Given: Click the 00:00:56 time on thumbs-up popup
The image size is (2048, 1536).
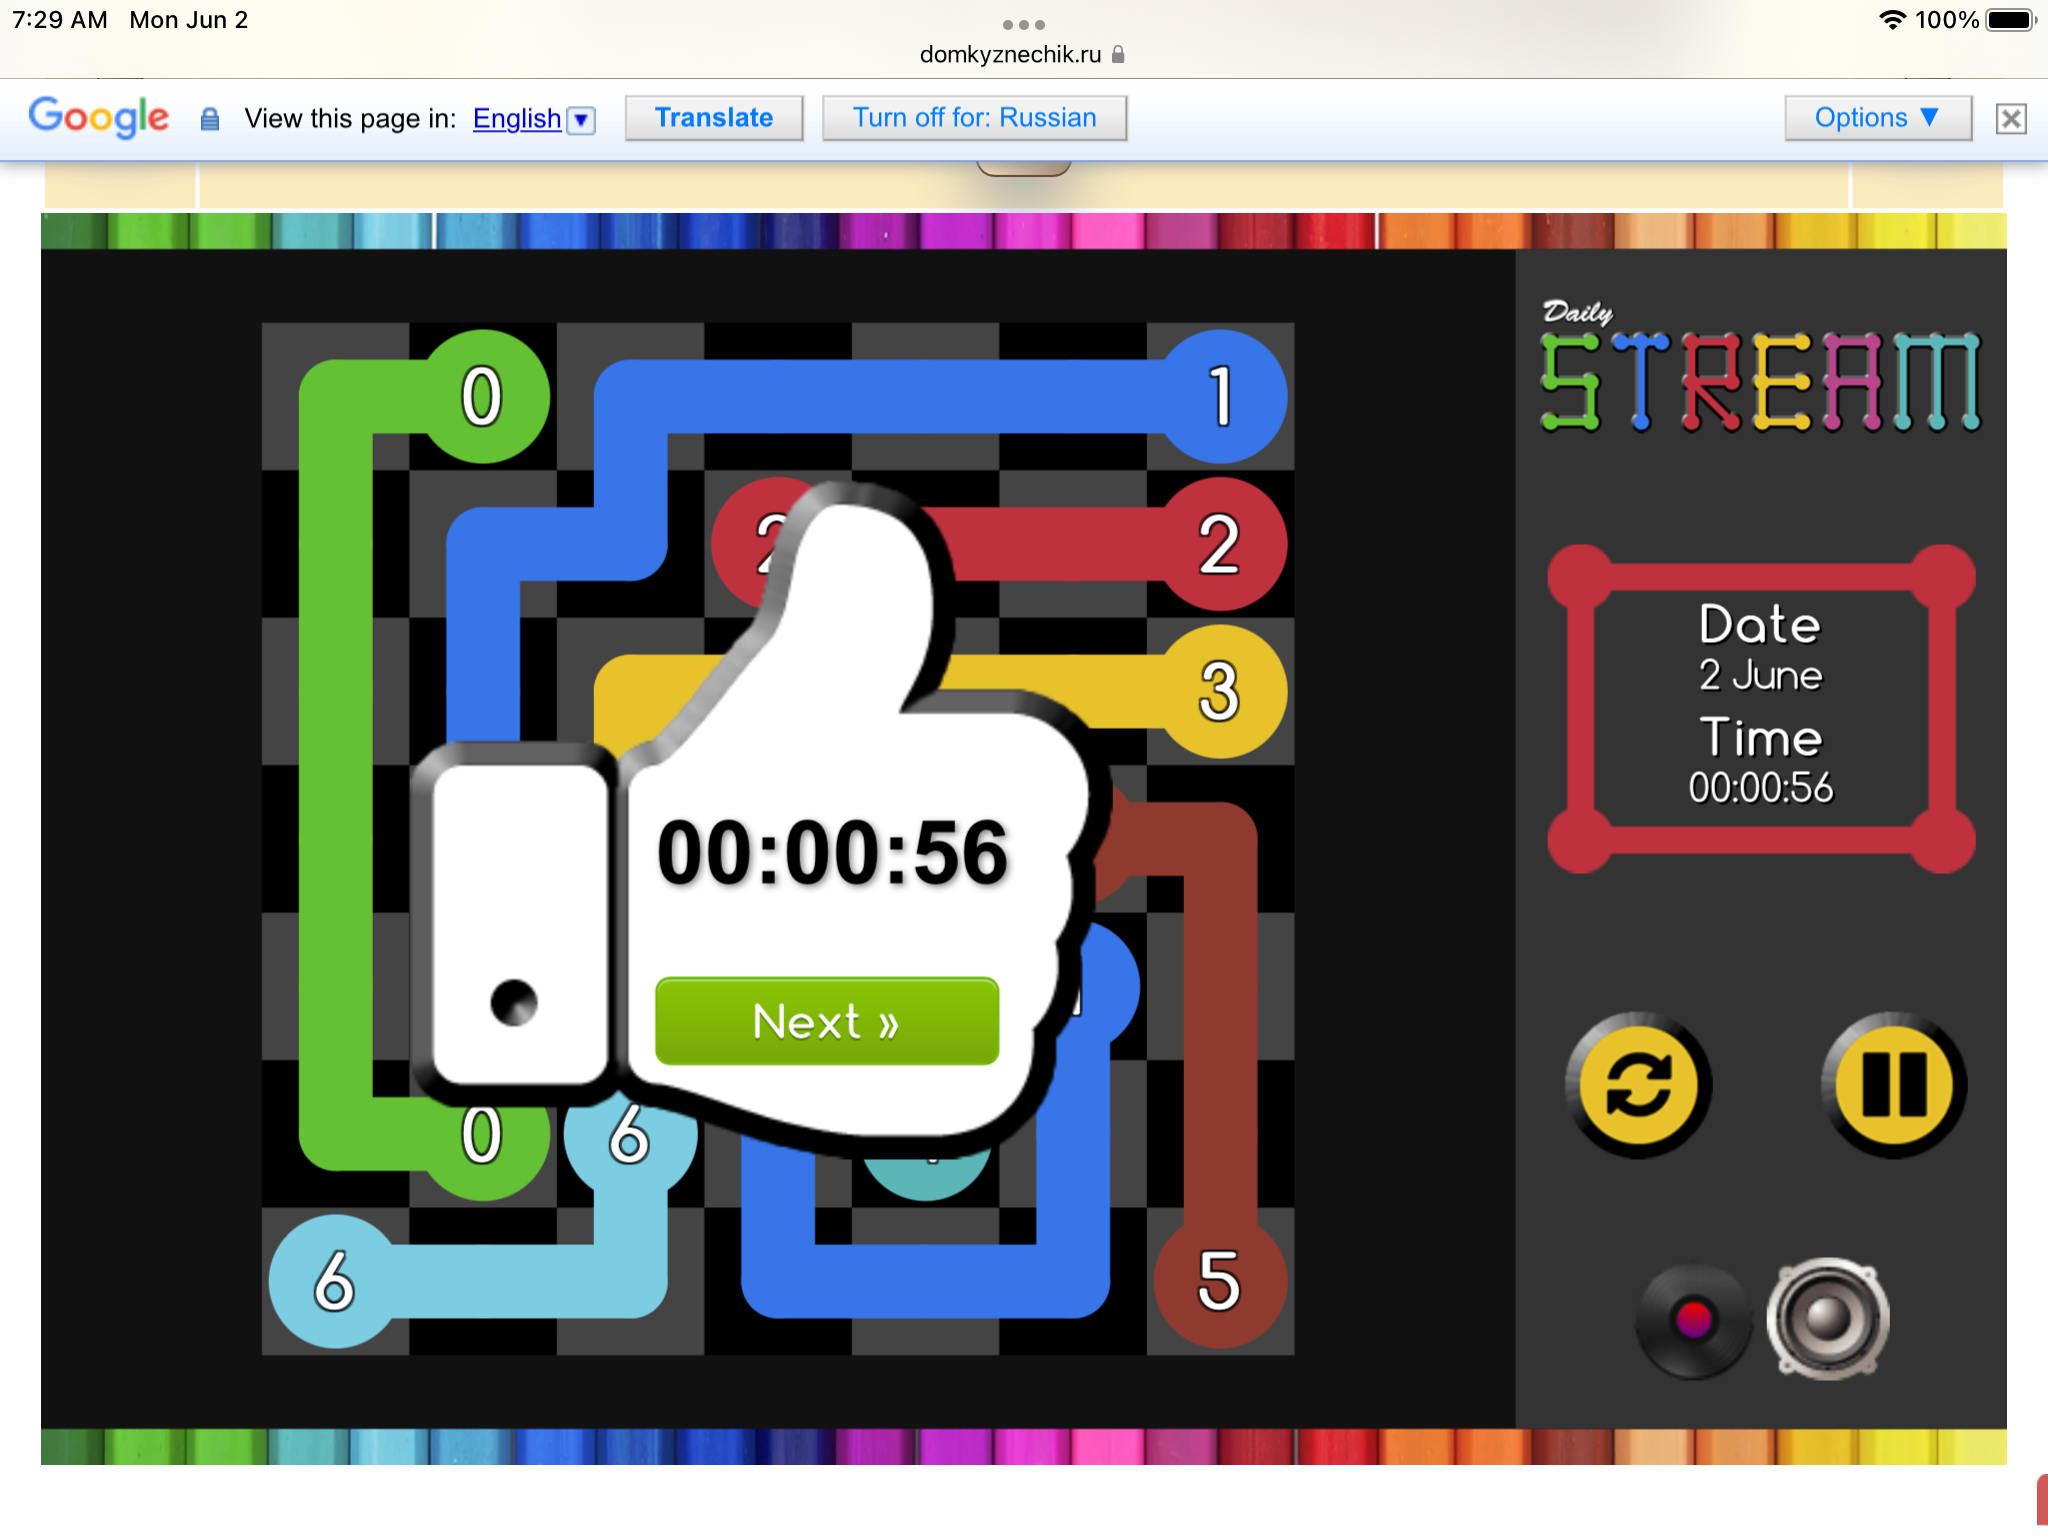Looking at the screenshot, I should pos(832,853).
